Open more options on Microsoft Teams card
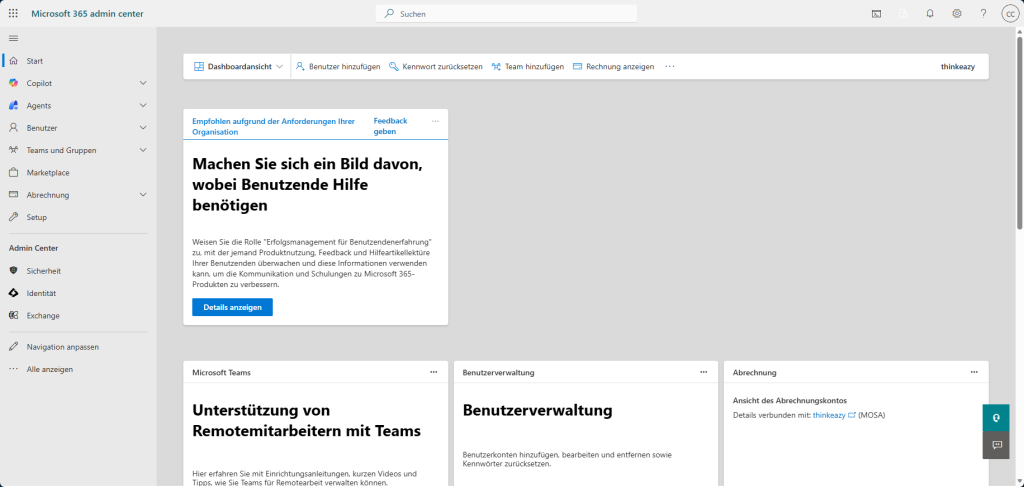The height and width of the screenshot is (487, 1024). 433,372
